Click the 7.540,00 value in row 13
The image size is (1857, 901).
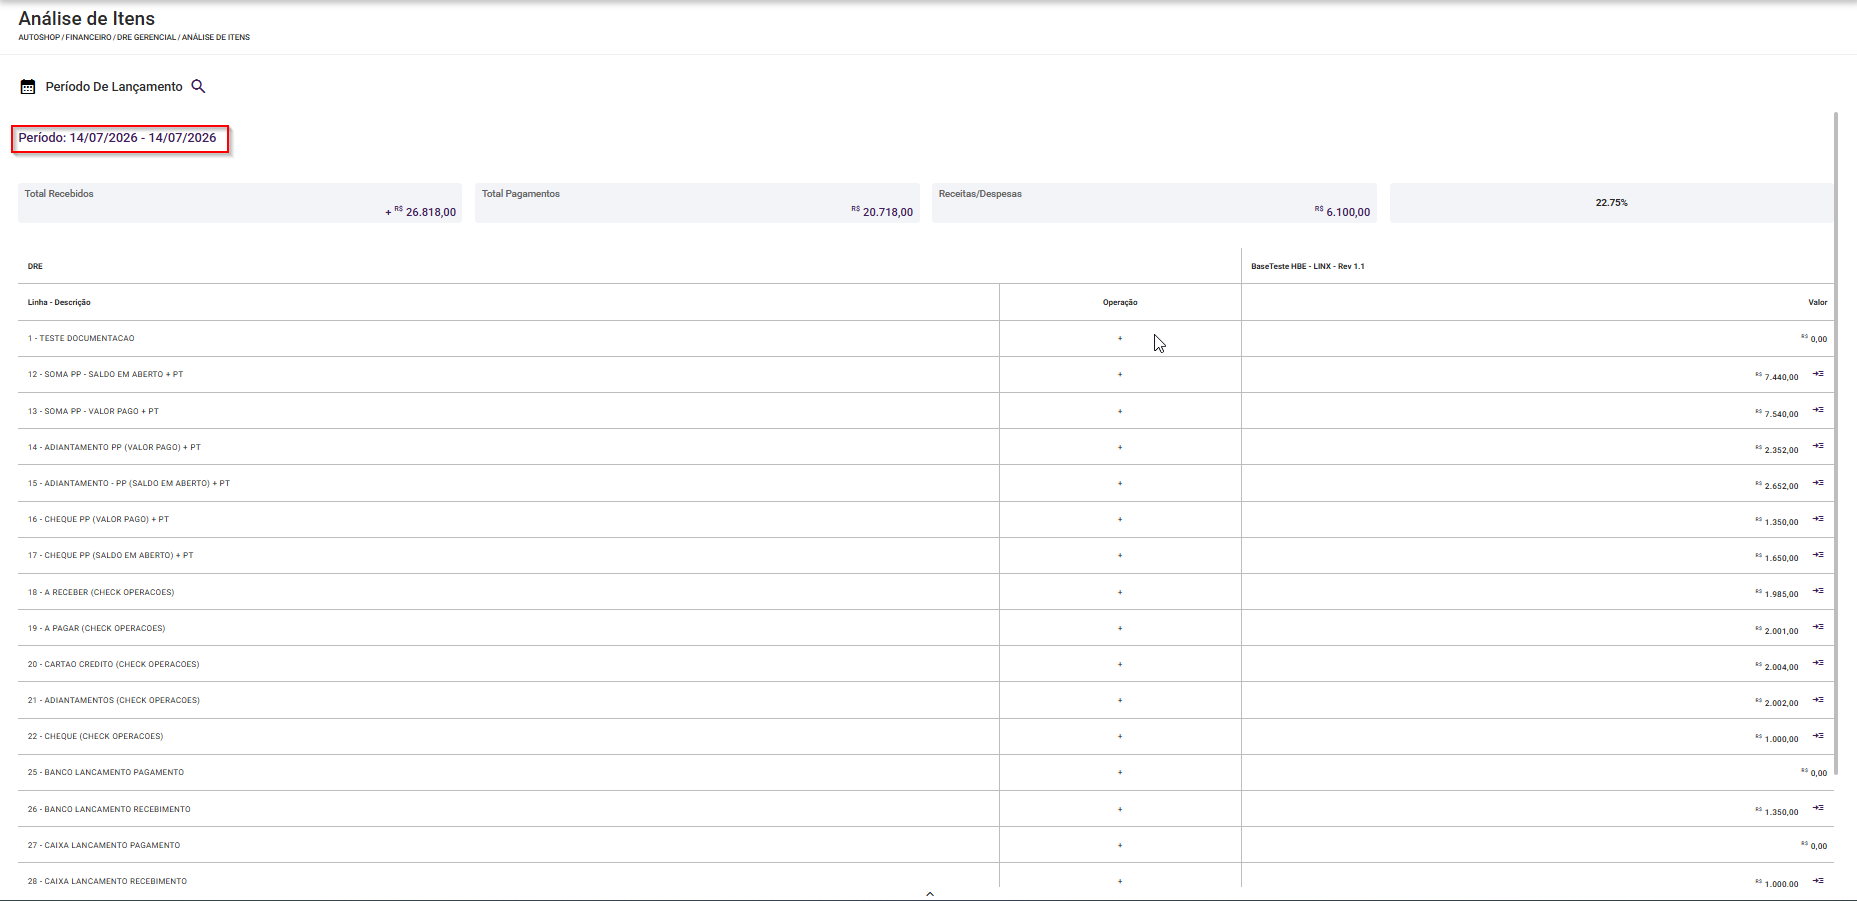[1777, 413]
